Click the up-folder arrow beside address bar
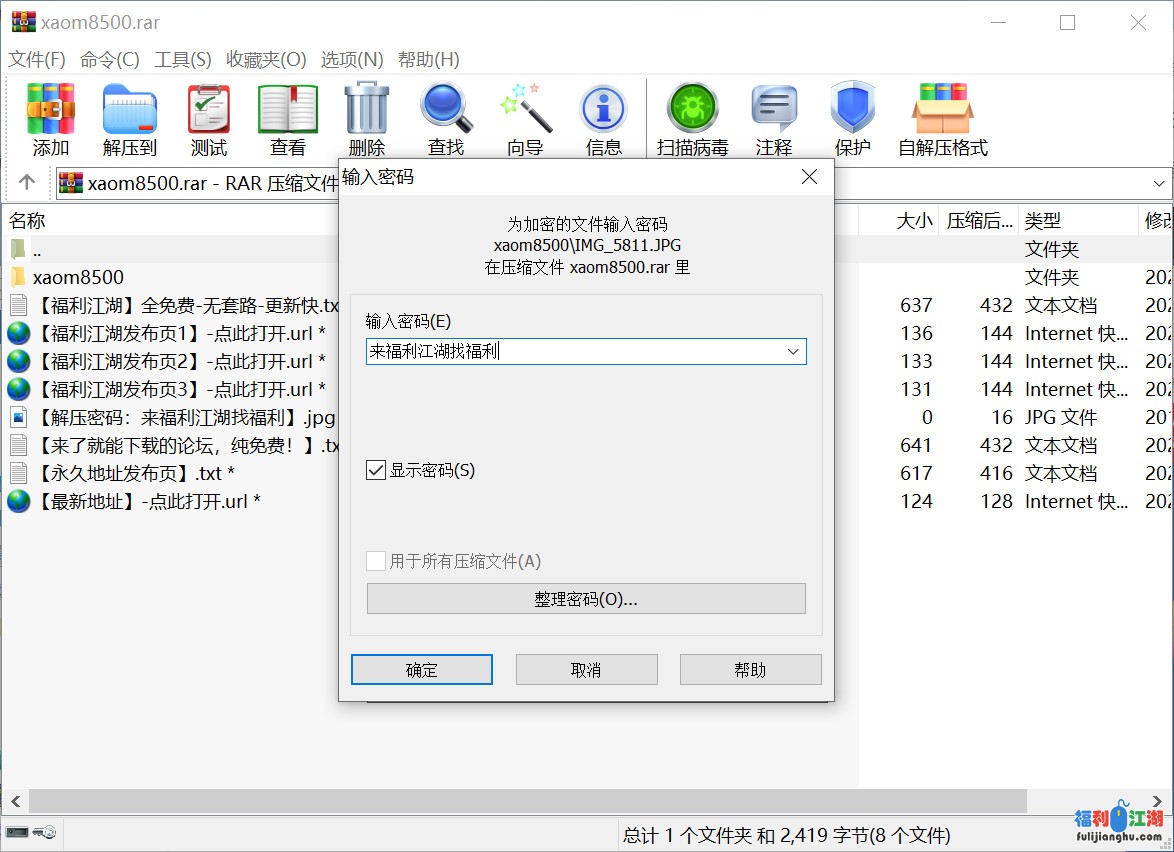This screenshot has width=1174, height=852. [x=27, y=182]
